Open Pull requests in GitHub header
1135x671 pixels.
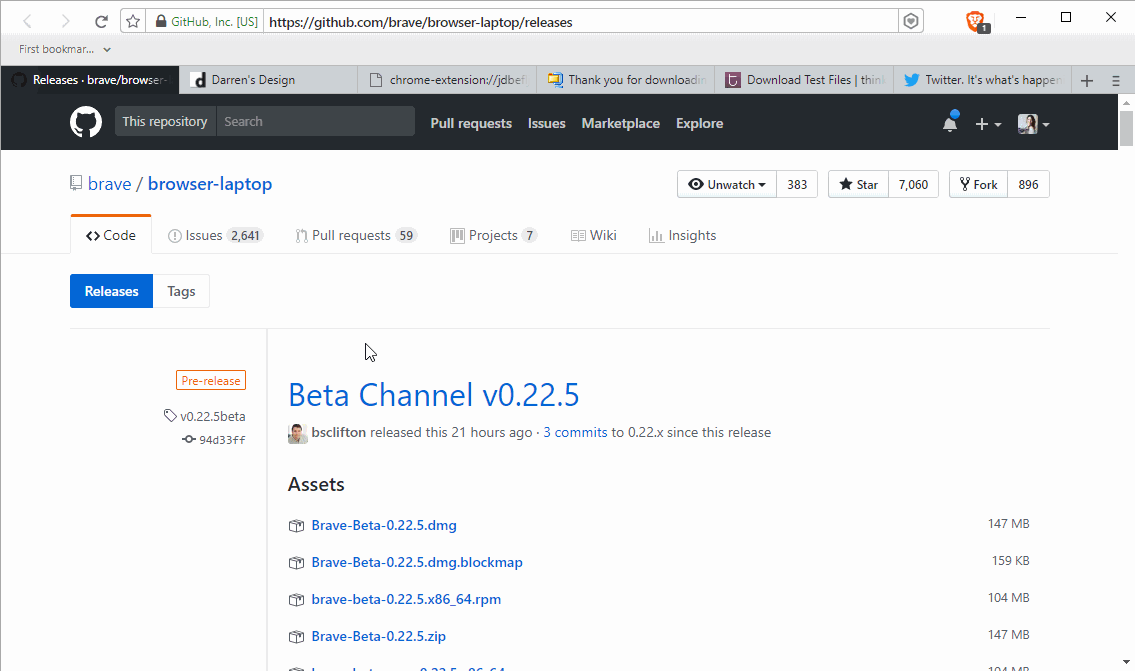[471, 123]
